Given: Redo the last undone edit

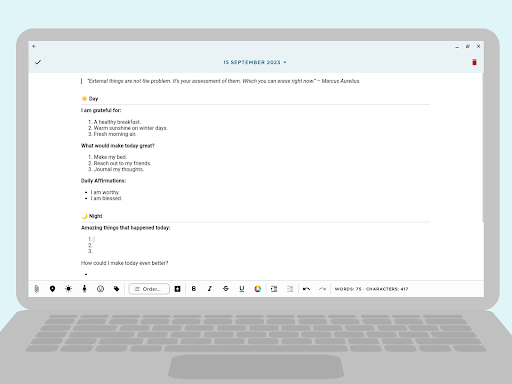Looking at the screenshot, I should click(x=322, y=289).
